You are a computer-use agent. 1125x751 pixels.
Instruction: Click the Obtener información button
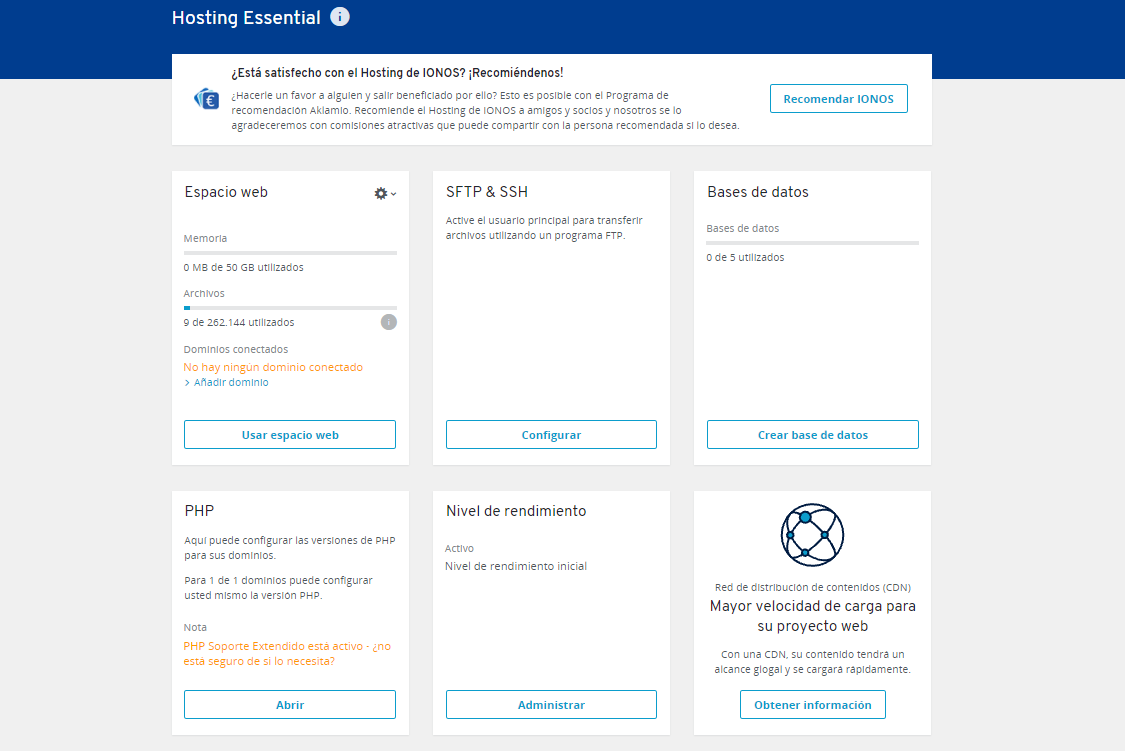tap(813, 704)
